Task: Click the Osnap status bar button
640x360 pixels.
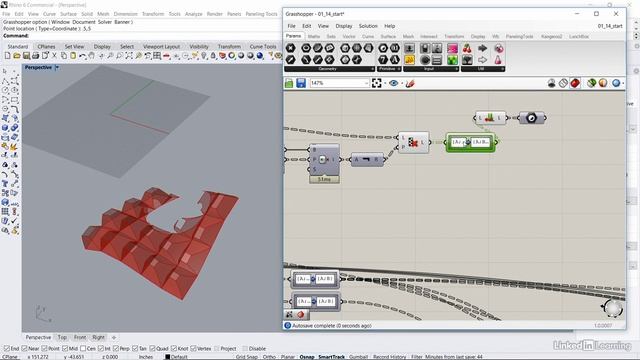Action: click(307, 357)
